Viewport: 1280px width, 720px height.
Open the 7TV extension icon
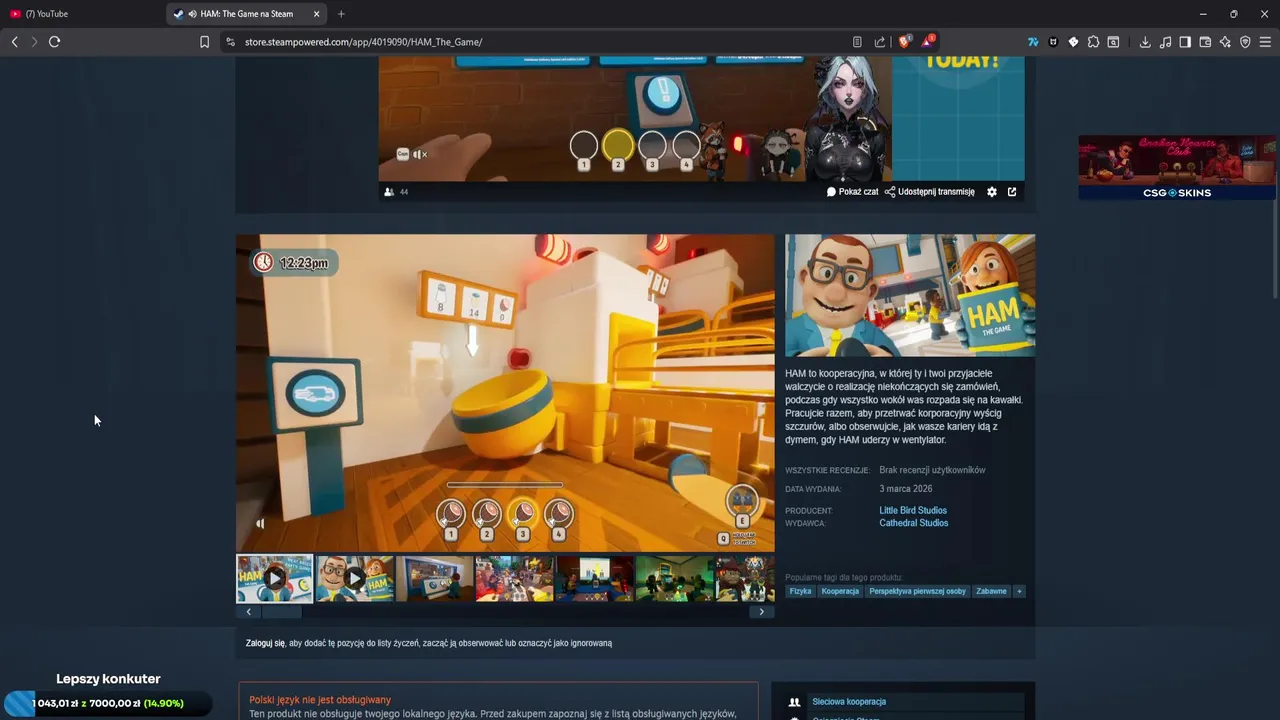click(x=1033, y=42)
